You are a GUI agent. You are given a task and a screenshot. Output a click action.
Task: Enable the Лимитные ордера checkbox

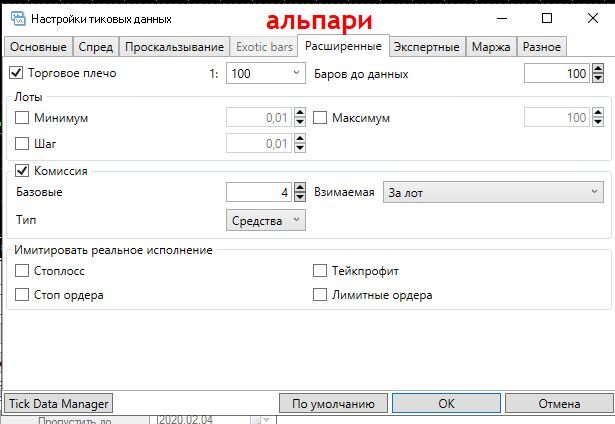point(320,295)
